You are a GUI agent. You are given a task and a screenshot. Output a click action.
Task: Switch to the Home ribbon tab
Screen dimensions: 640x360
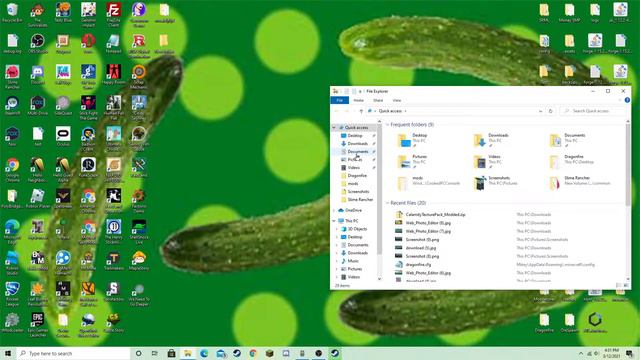tap(358, 100)
